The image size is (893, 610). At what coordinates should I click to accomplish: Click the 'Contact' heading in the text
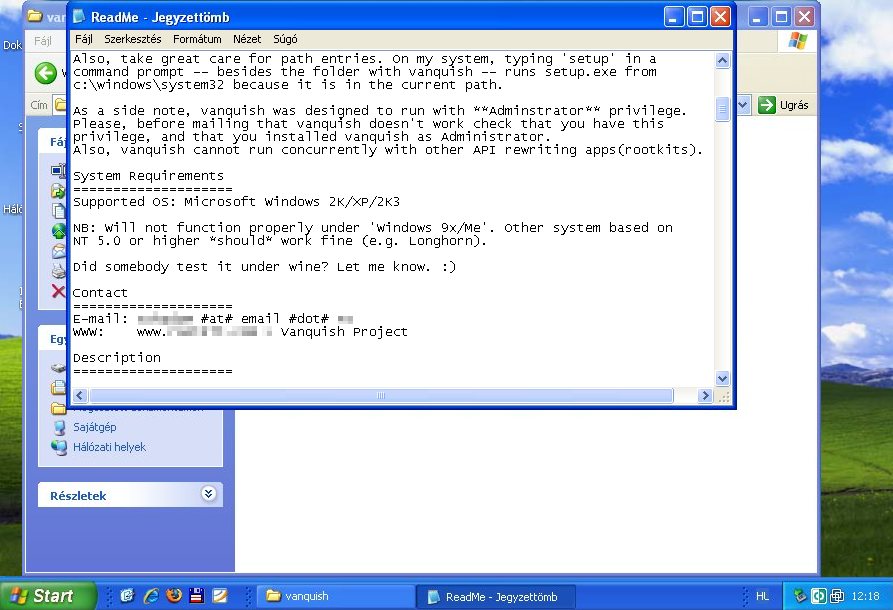click(100, 293)
